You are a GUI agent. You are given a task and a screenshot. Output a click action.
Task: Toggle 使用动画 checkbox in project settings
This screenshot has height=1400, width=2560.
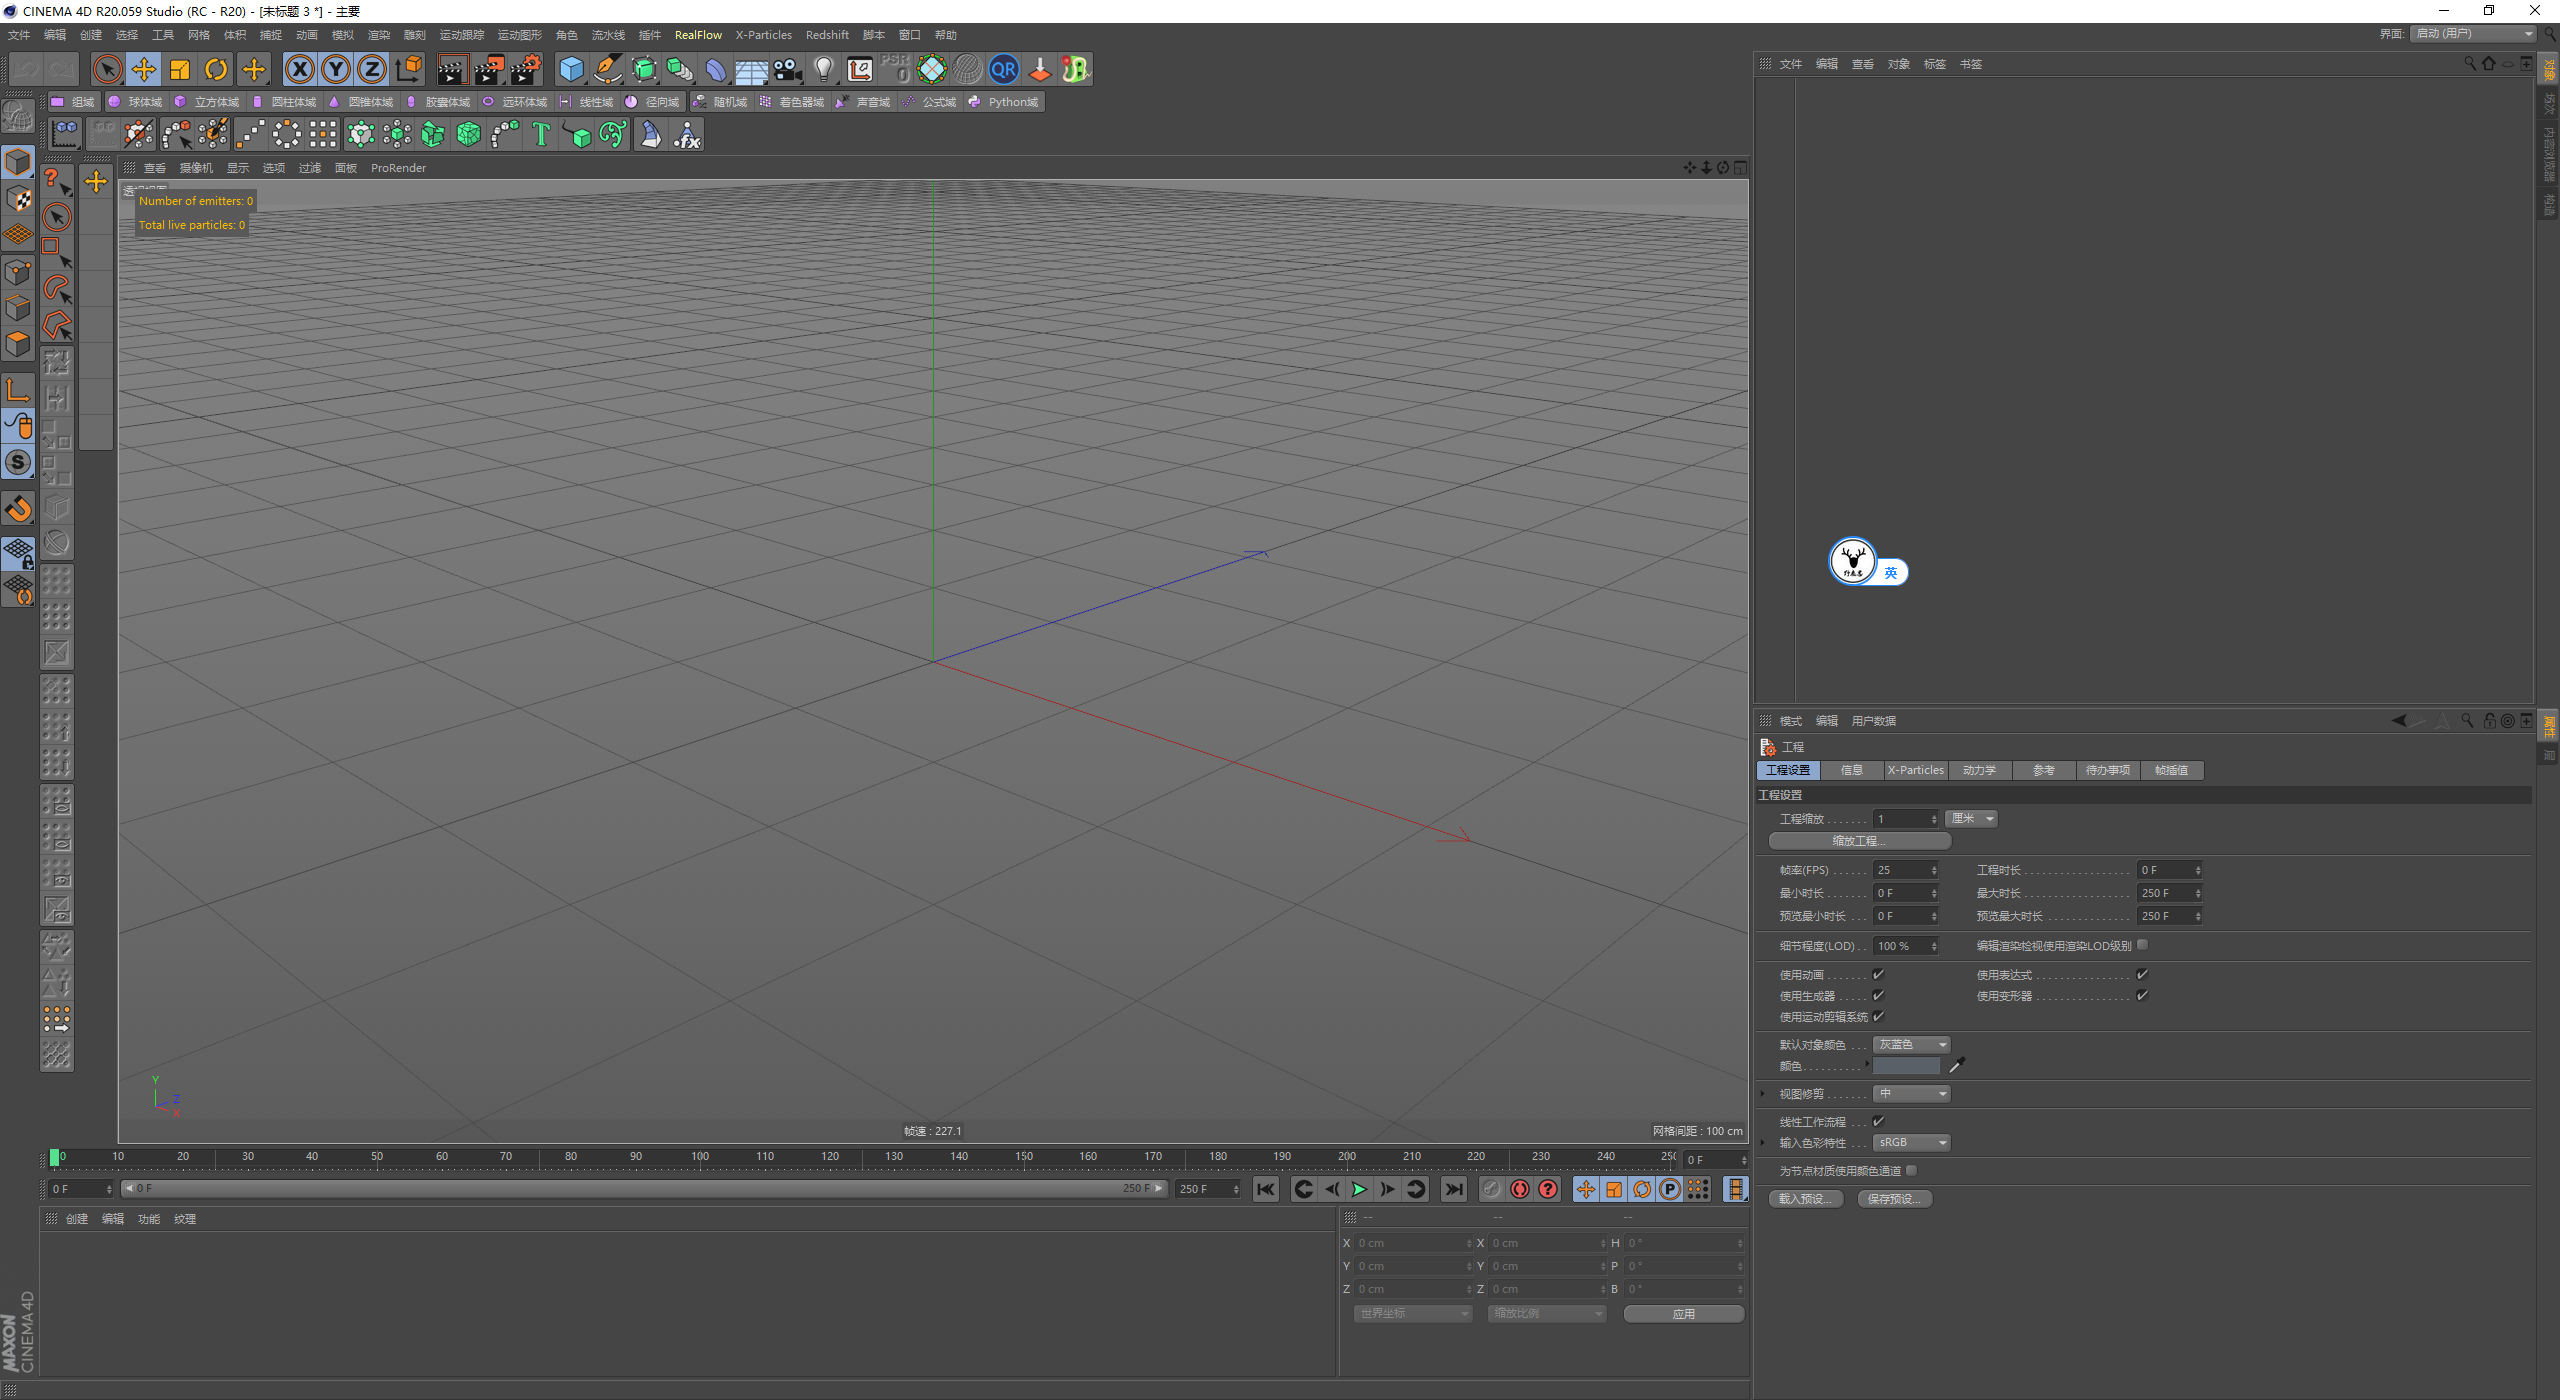(1881, 974)
